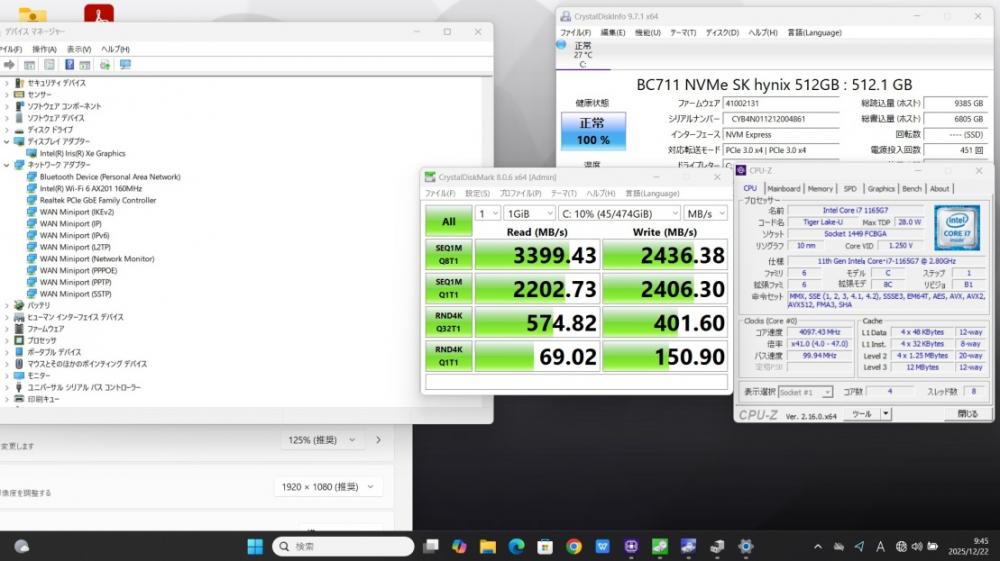Click the Windows Start button on taskbar
The image size is (1000, 561).
point(255,546)
